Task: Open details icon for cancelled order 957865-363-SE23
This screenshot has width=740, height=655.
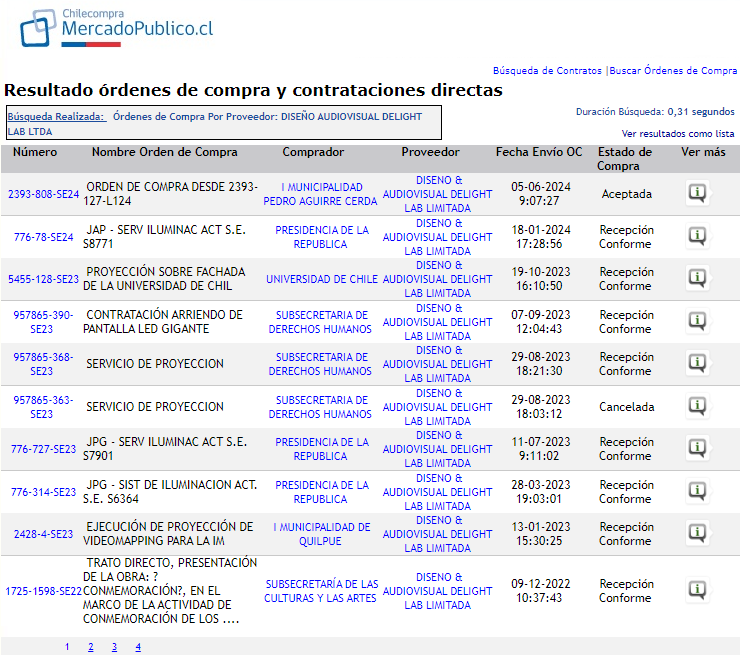Action: click(697, 406)
